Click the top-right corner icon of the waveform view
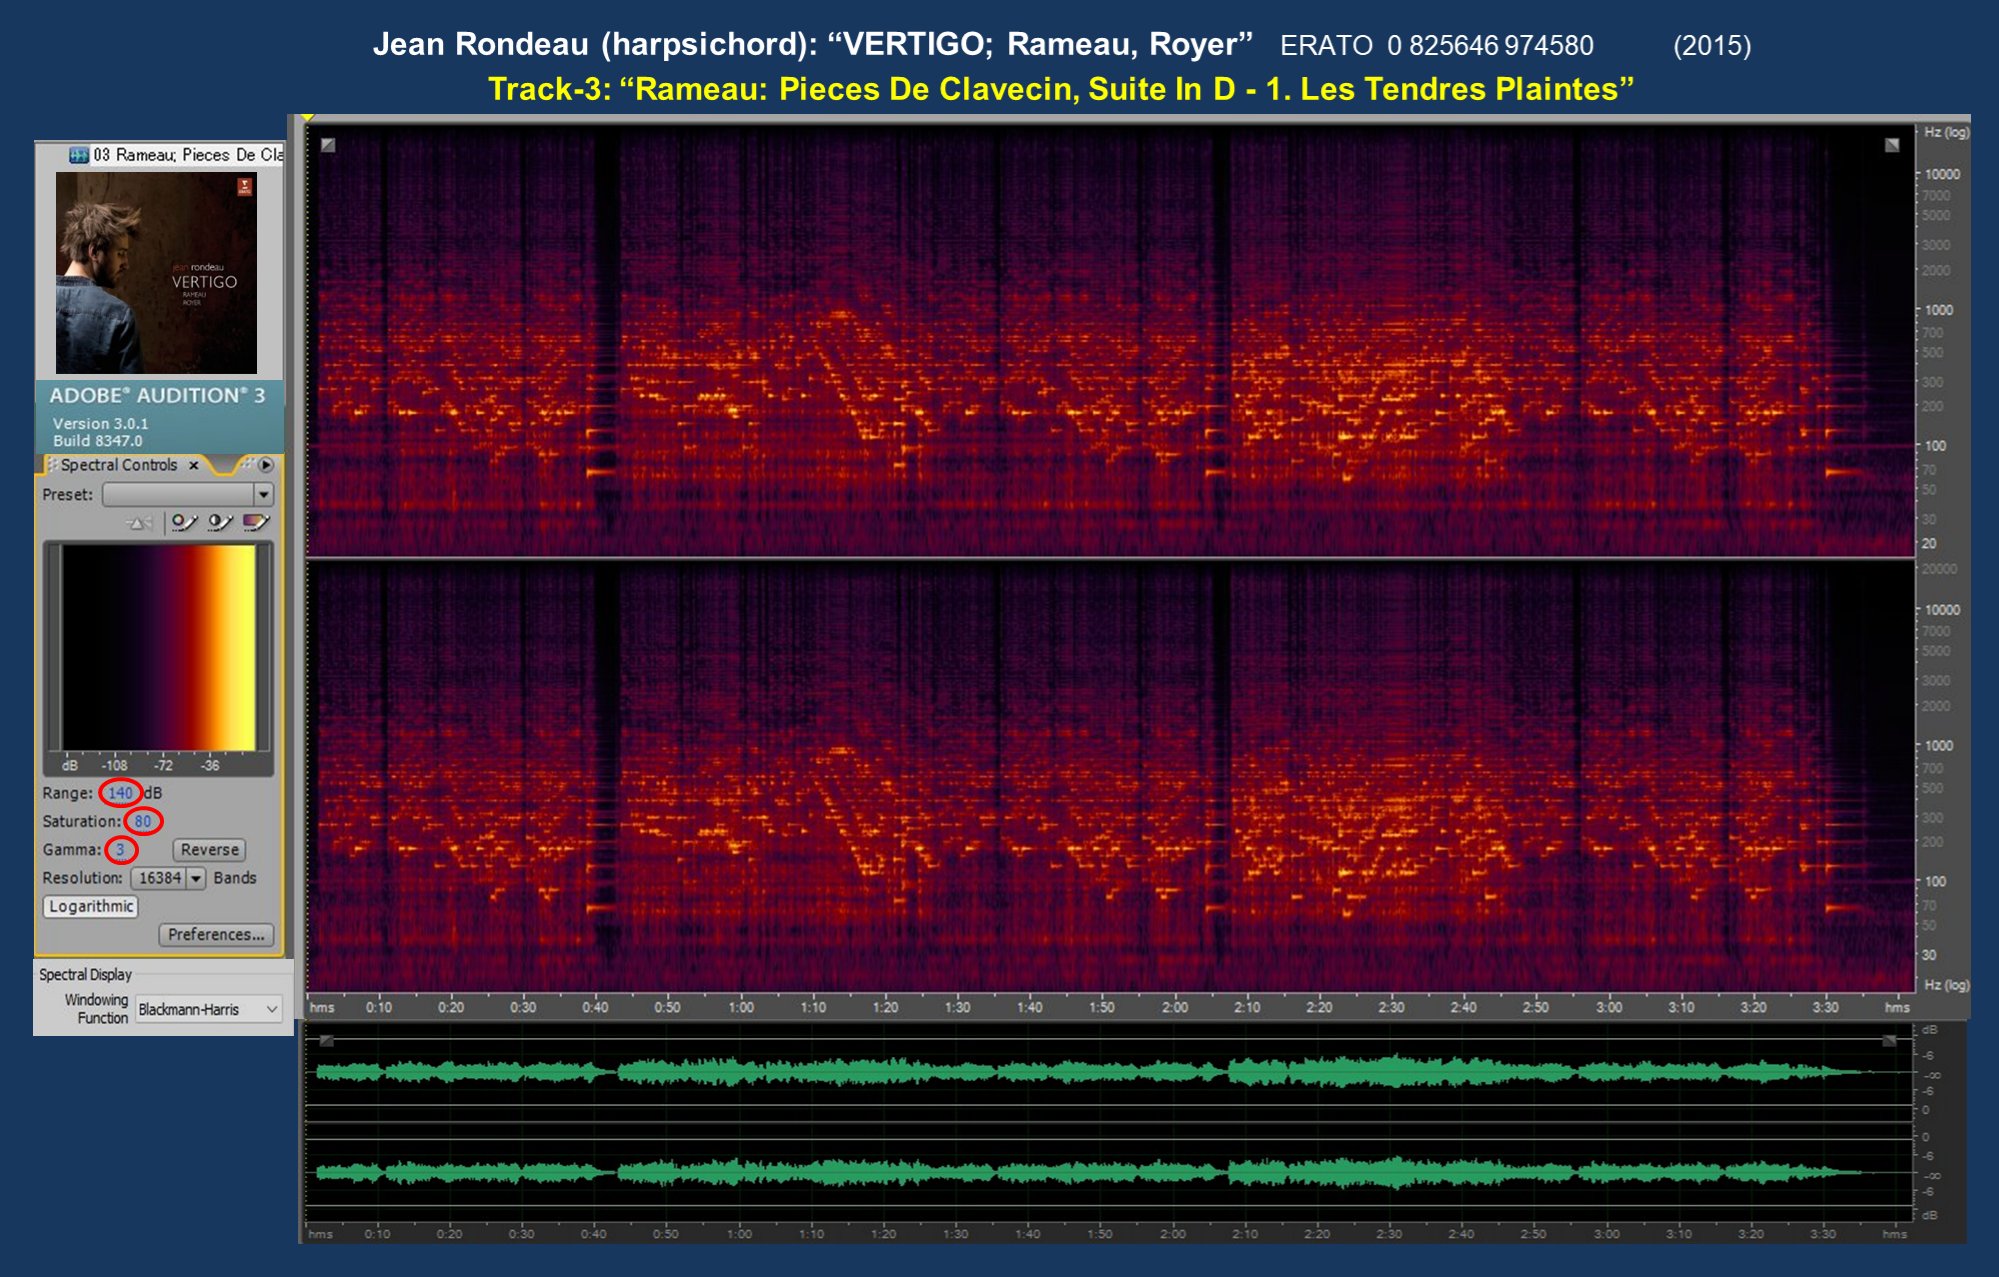 1890,1041
